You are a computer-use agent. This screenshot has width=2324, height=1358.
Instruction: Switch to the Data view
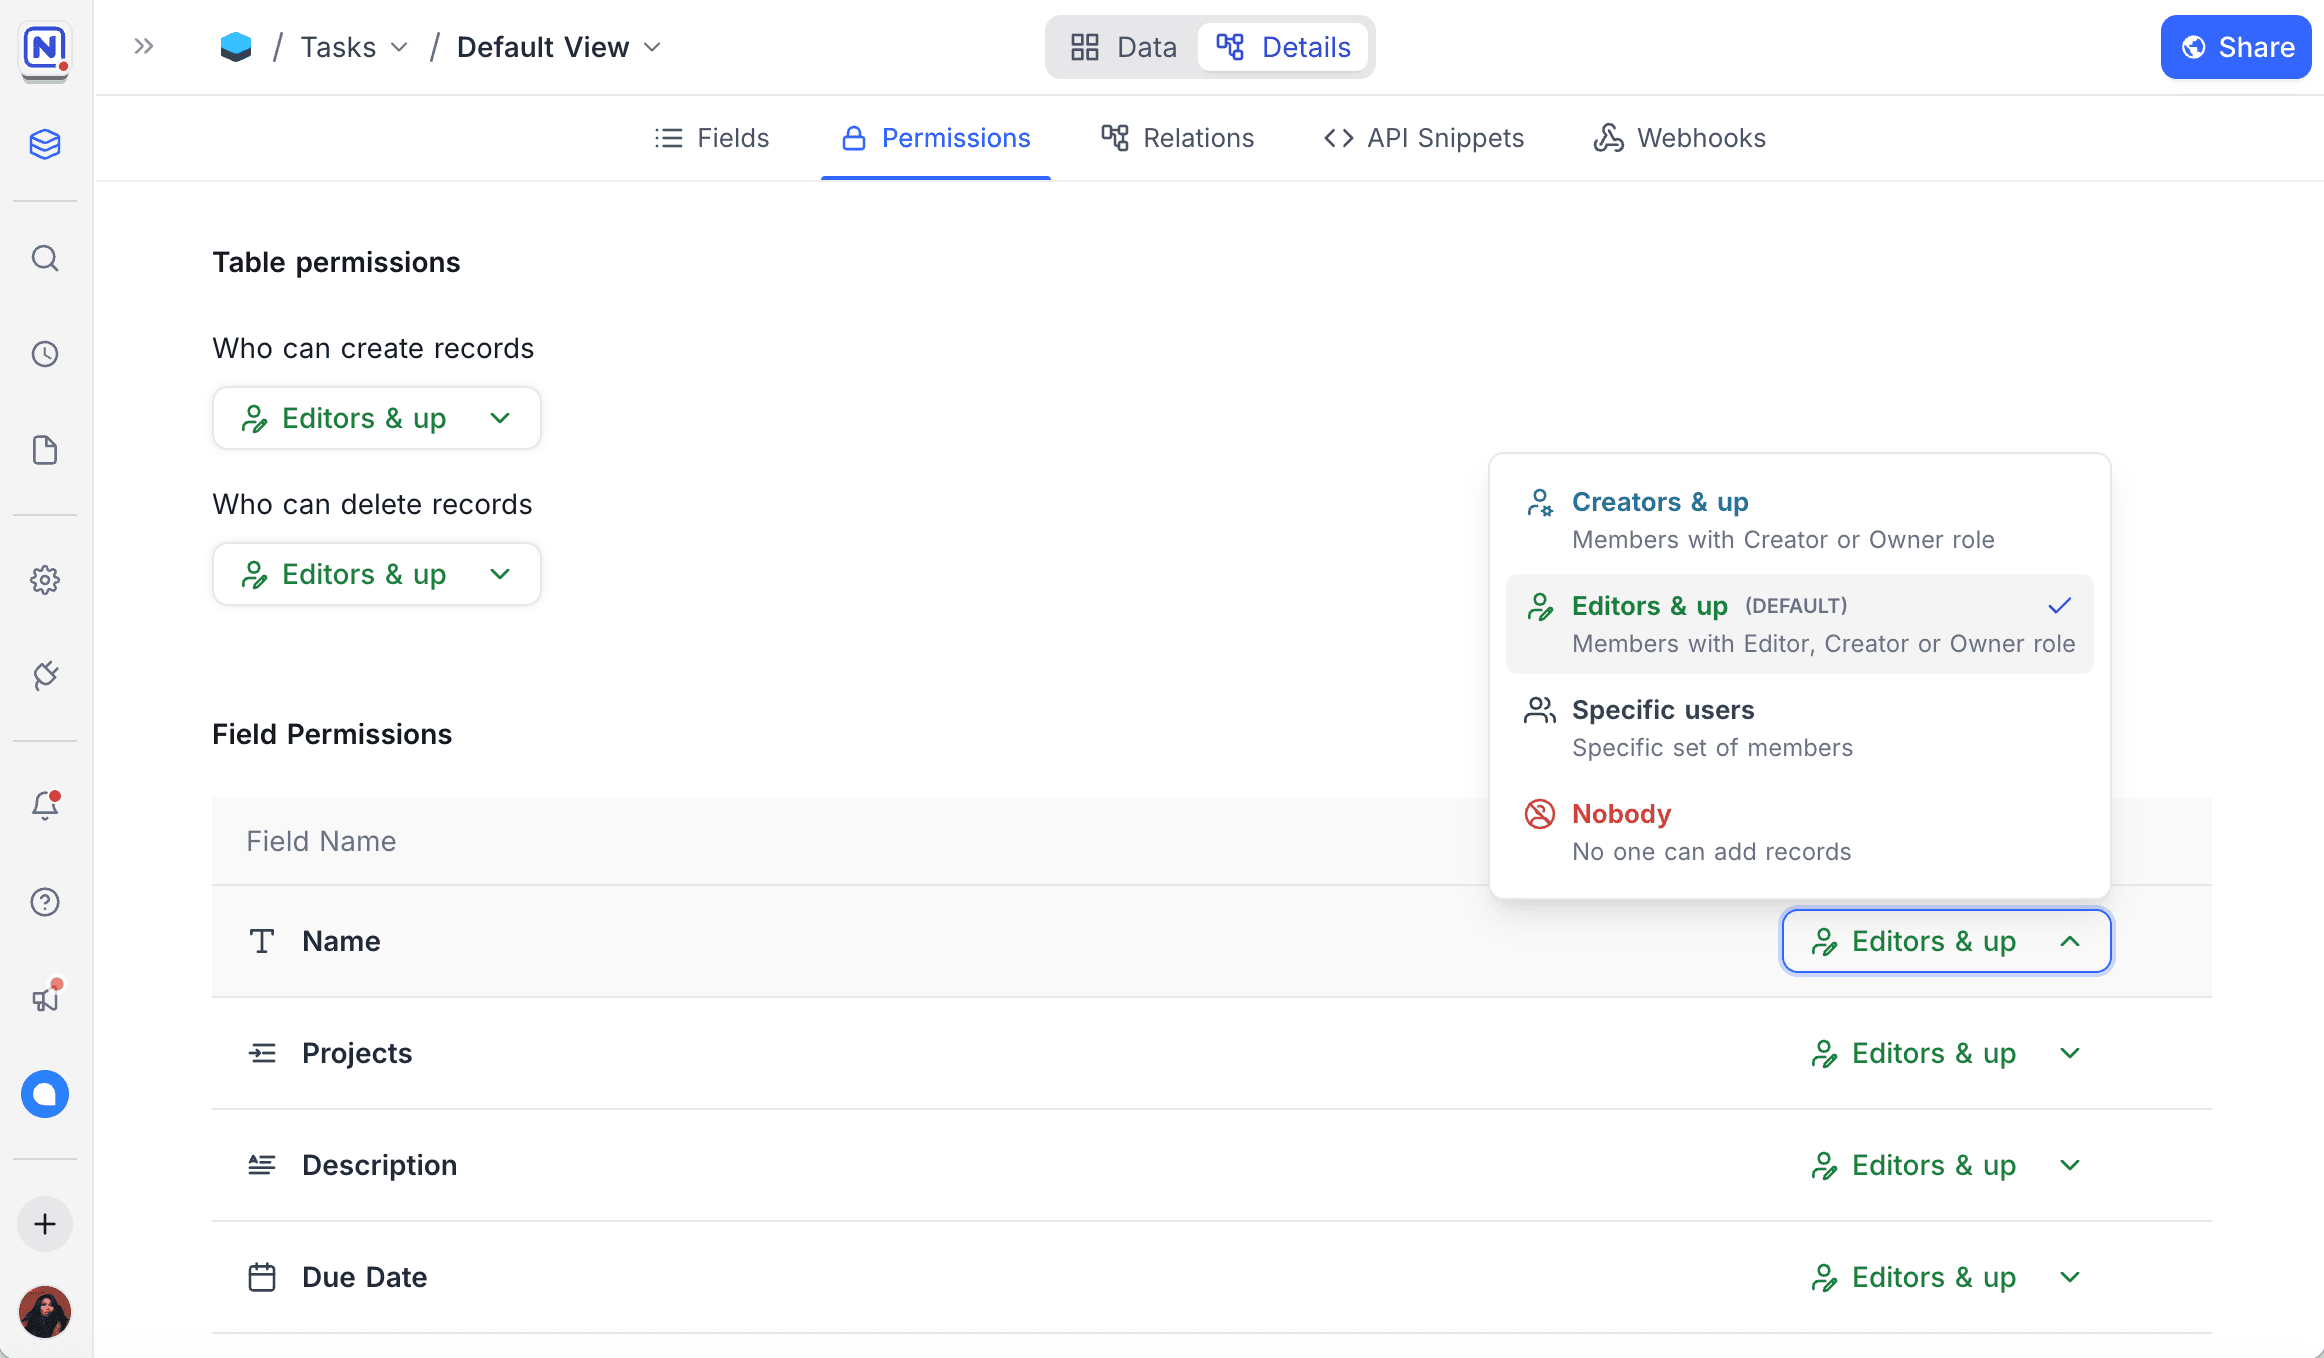(x=1123, y=47)
